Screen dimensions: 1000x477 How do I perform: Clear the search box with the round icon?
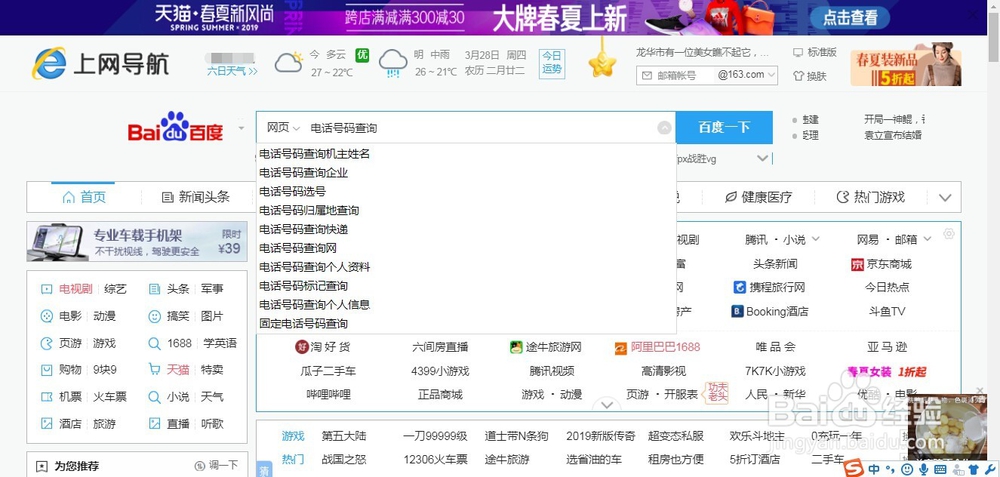(x=664, y=128)
